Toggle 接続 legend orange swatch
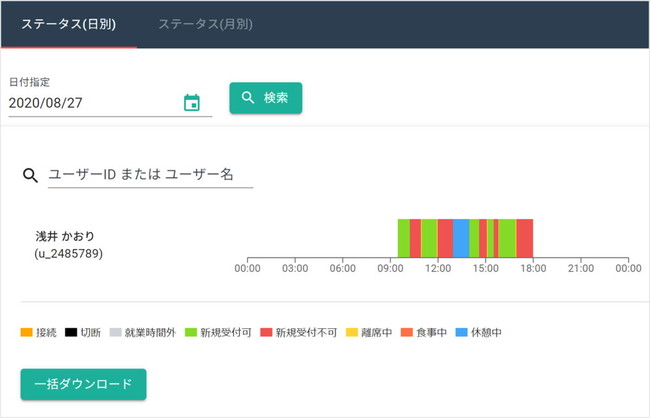 pos(27,332)
